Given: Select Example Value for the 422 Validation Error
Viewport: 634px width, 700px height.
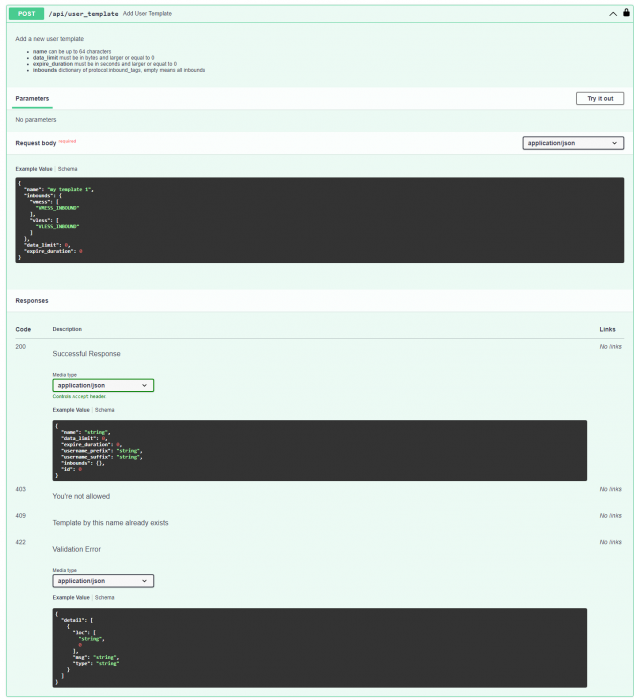Looking at the screenshot, I should click(70, 597).
